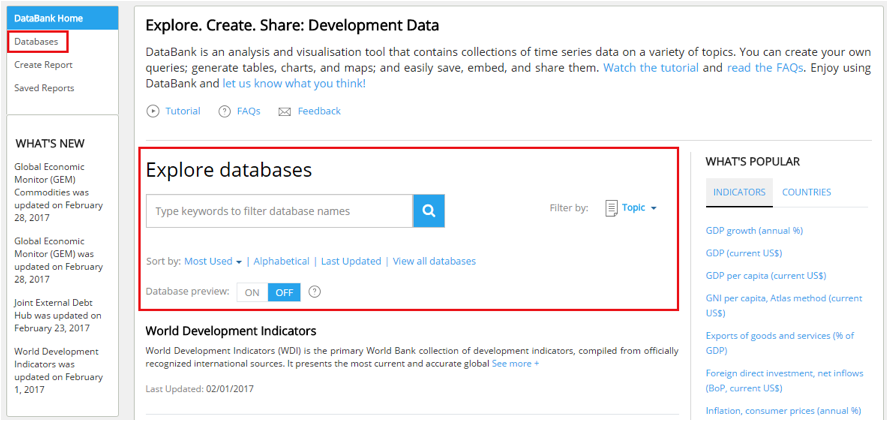This screenshot has height=421, width=888.
Task: Click the FAQs text link
Action: [249, 111]
